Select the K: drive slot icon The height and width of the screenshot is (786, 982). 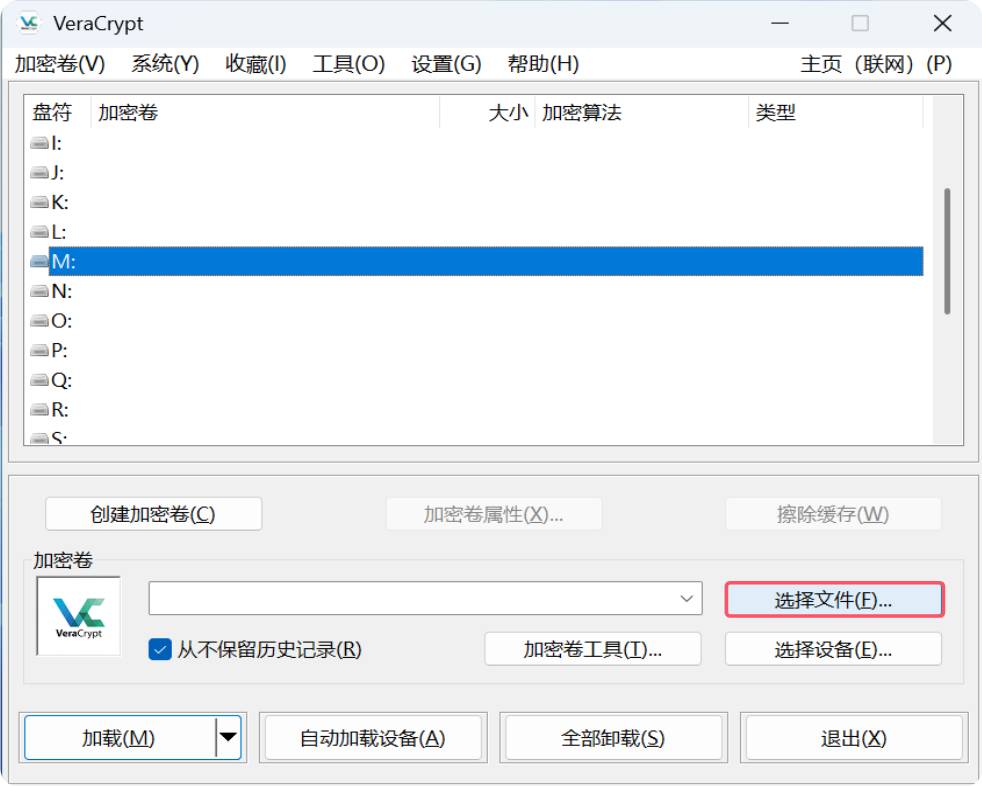coord(40,202)
